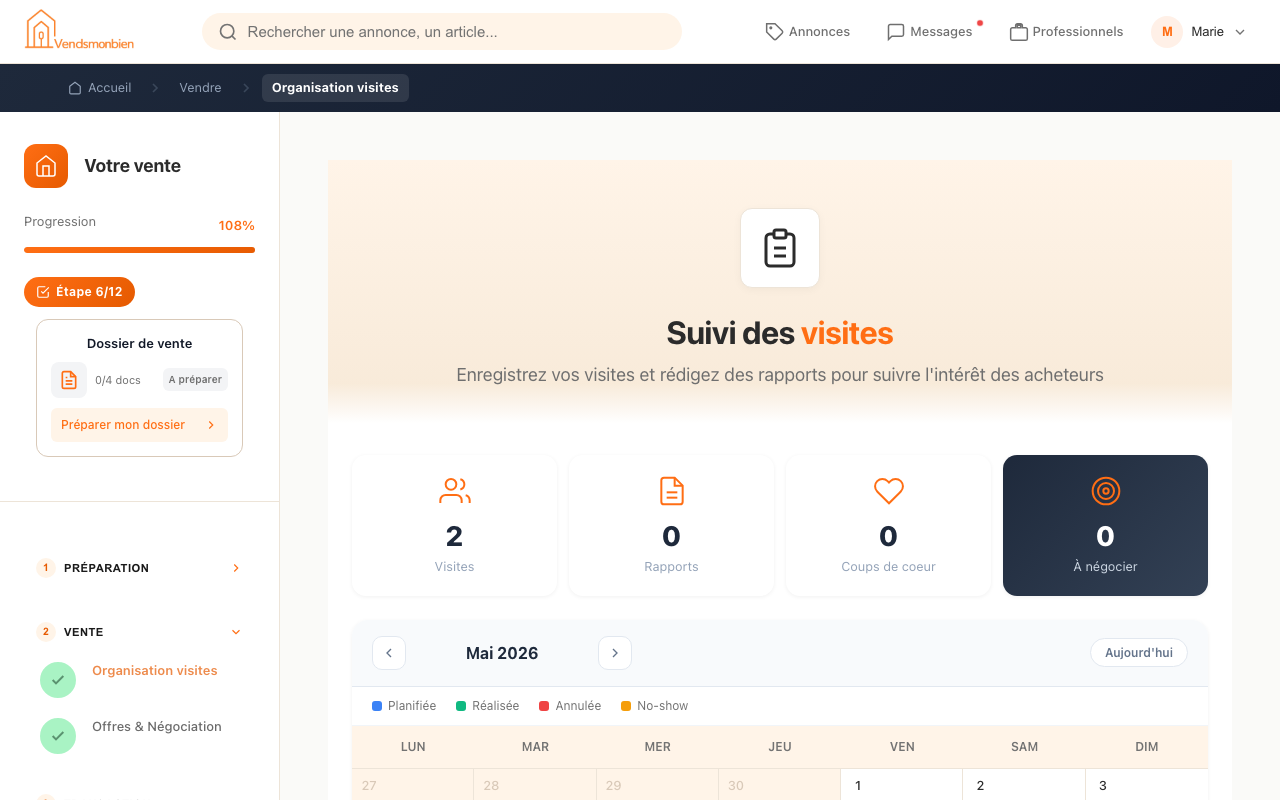The height and width of the screenshot is (800, 1280).
Task: Click the Accueil home icon in breadcrumb
Action: tap(75, 88)
